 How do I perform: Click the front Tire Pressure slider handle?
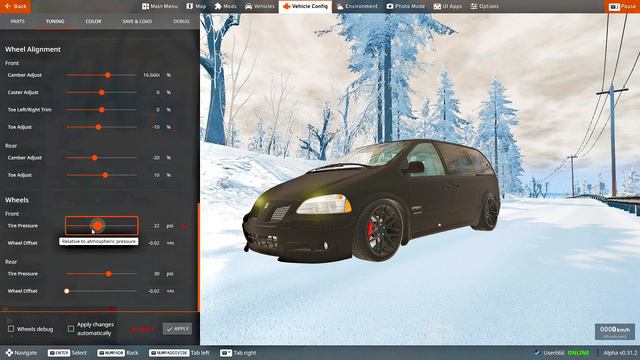pos(98,226)
